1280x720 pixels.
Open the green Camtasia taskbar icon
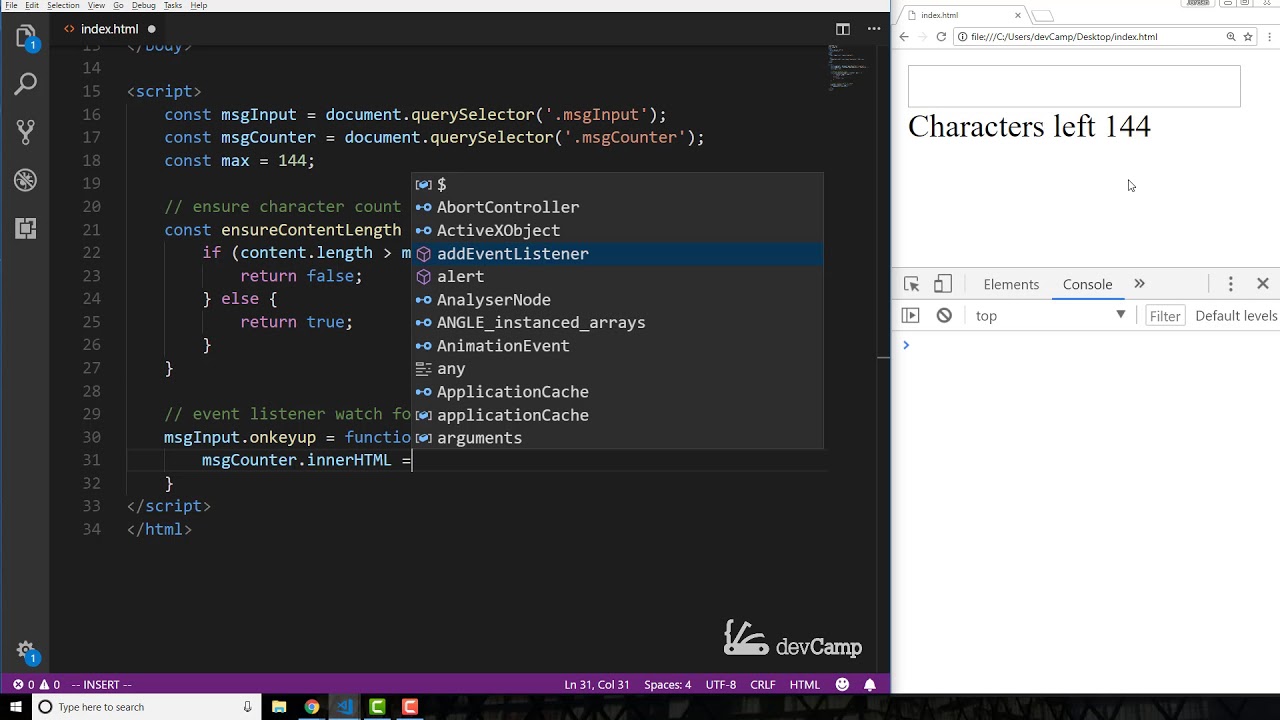click(377, 707)
